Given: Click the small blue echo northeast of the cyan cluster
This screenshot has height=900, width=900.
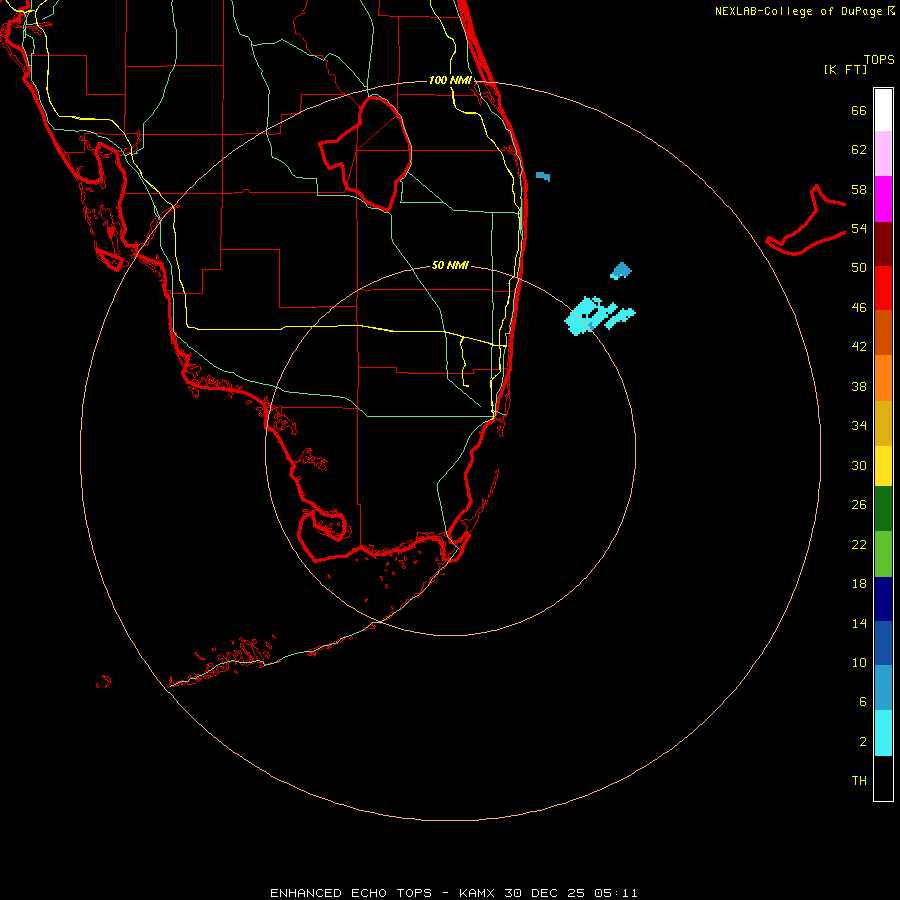Looking at the screenshot, I should pyautogui.click(x=620, y=270).
